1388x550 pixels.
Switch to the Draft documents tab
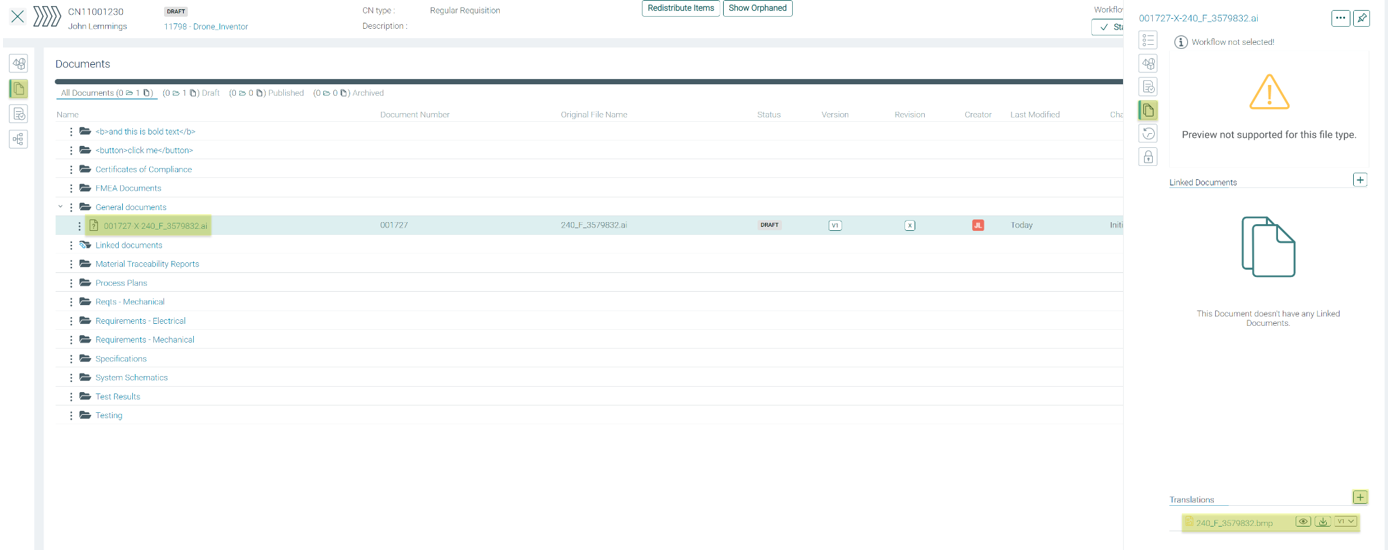(x=191, y=93)
